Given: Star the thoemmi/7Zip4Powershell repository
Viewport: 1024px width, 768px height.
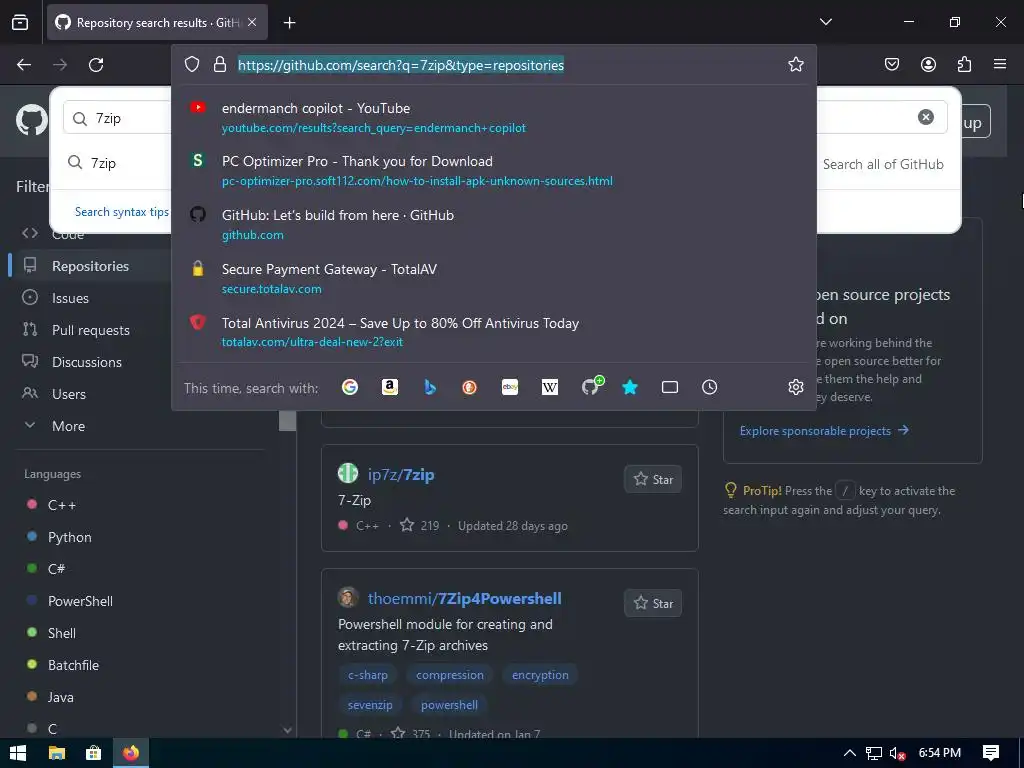Looking at the screenshot, I should tap(653, 603).
